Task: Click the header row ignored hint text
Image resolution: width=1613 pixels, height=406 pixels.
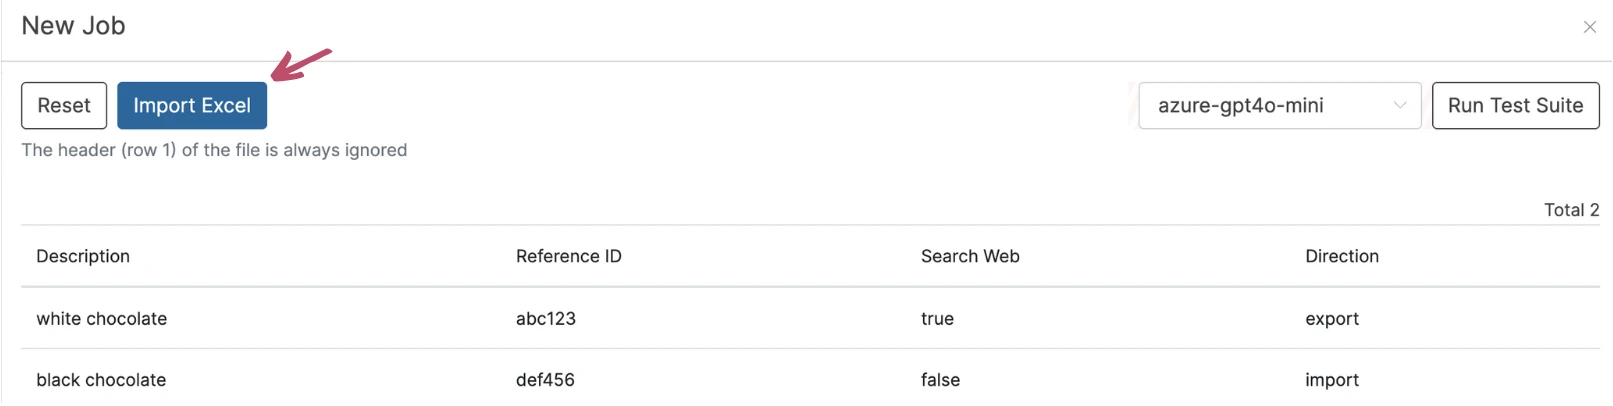Action: (x=214, y=150)
